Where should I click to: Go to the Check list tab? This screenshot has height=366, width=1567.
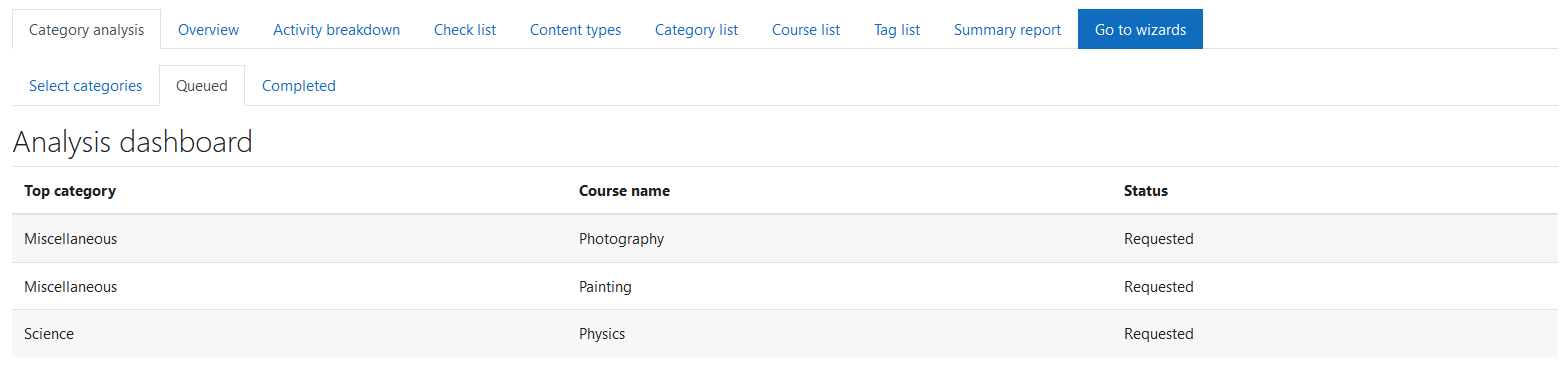465,30
